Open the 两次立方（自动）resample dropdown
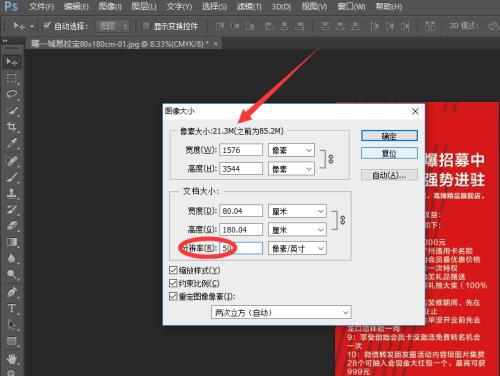This screenshot has width=500, height=376. pyautogui.click(x=281, y=313)
